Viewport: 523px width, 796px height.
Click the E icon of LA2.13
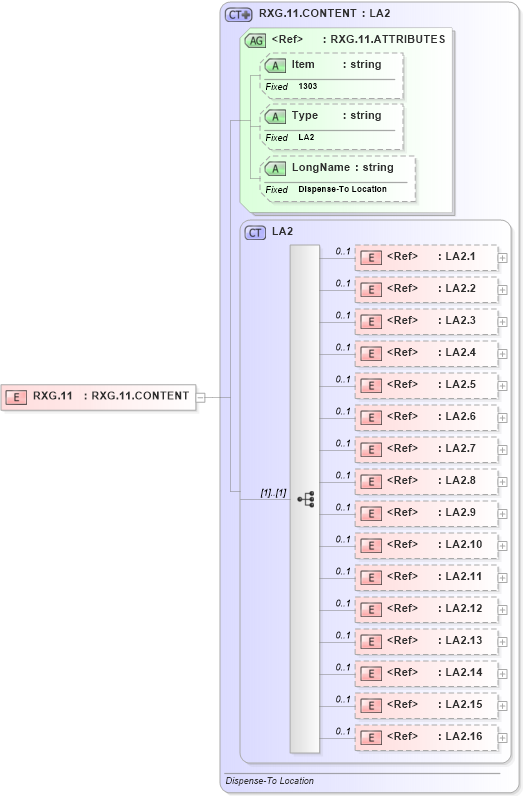coord(371,642)
